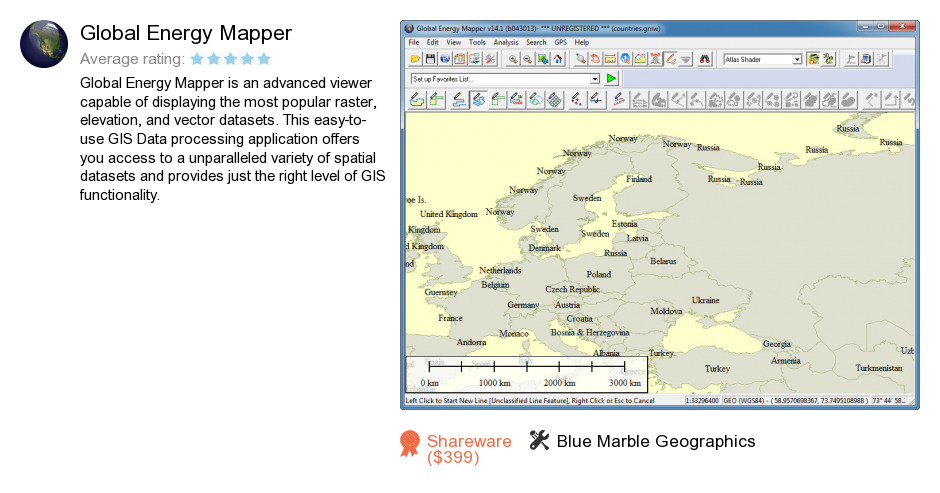Screen dimensions: 940x493
Task: Toggle the pressed freehand area draw tool
Action: pos(478,100)
